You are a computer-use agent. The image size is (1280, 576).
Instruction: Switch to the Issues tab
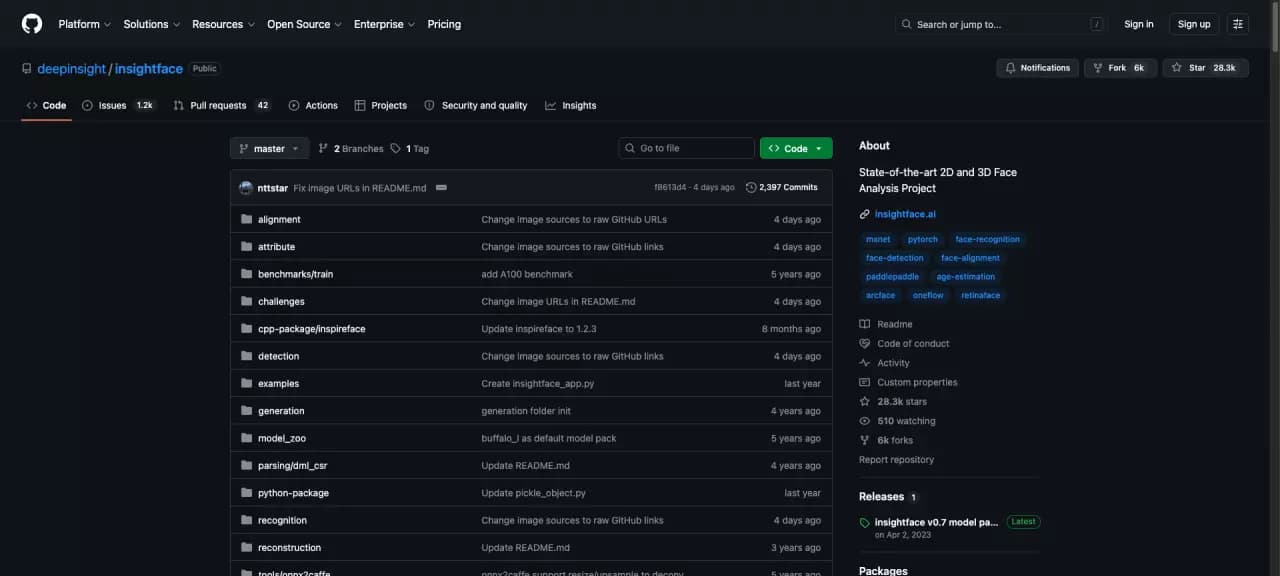(x=118, y=105)
